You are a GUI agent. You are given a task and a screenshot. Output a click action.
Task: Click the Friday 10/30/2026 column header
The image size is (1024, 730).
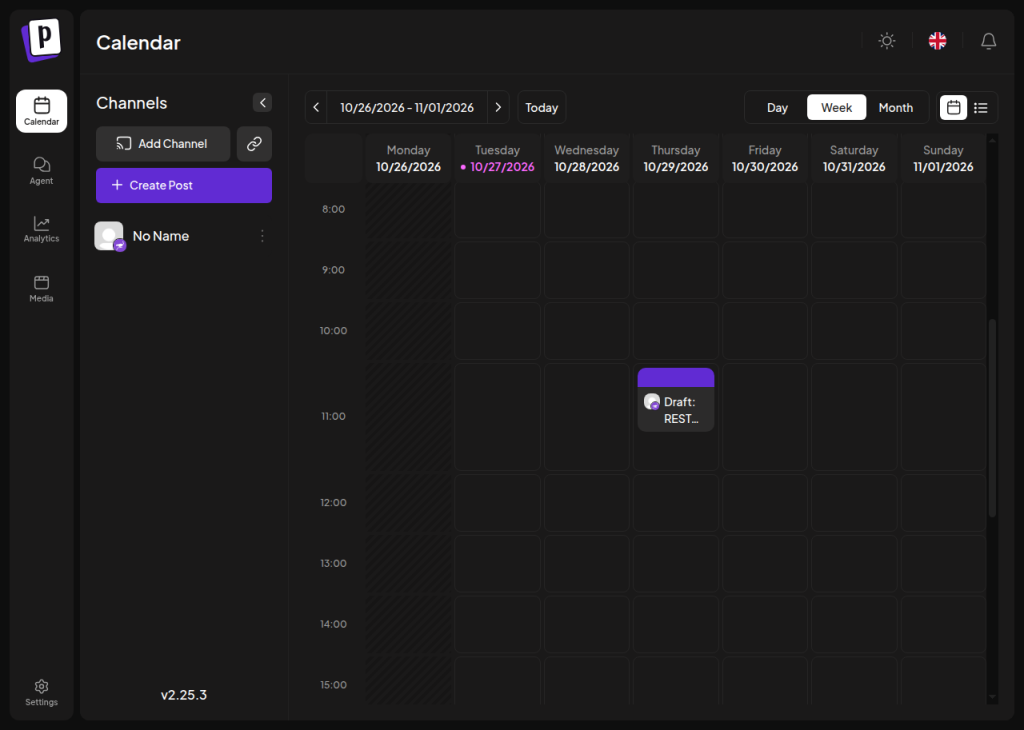coord(765,158)
